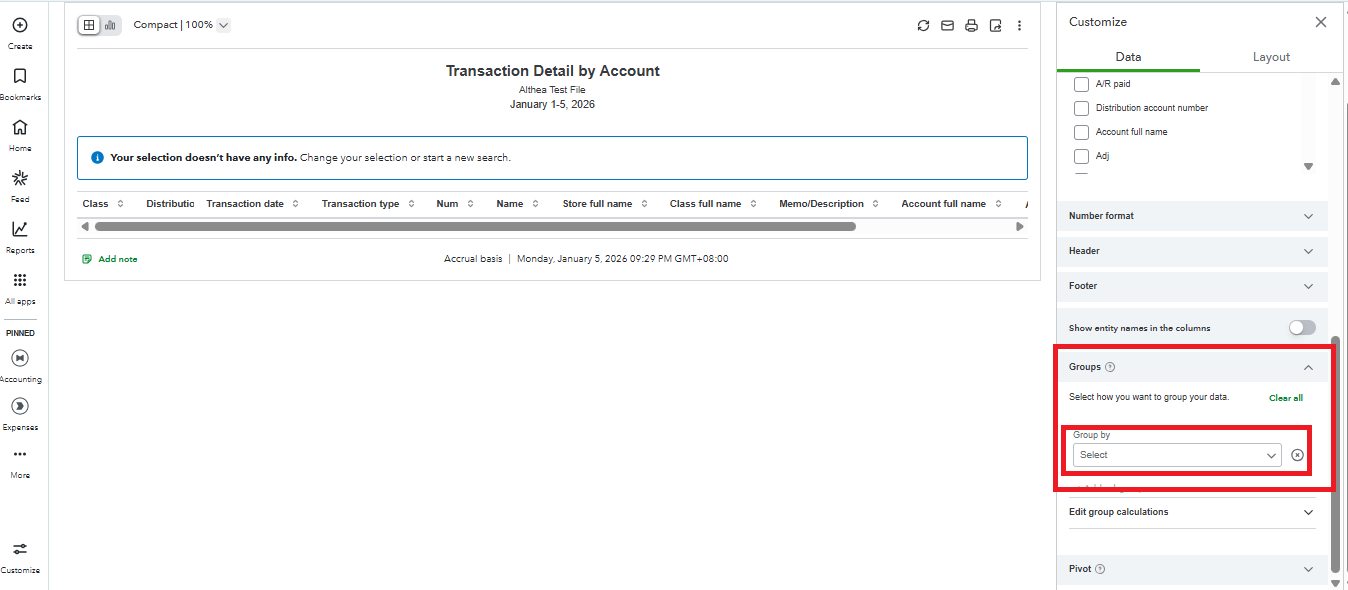Open the Create menu in sidebar
This screenshot has height=590, width=1348.
click(x=20, y=25)
